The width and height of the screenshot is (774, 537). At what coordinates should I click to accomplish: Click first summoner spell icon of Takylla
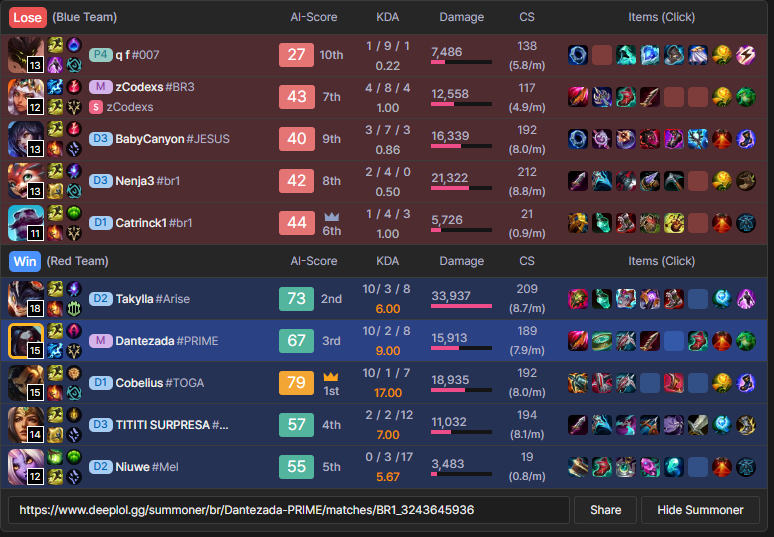(55, 289)
